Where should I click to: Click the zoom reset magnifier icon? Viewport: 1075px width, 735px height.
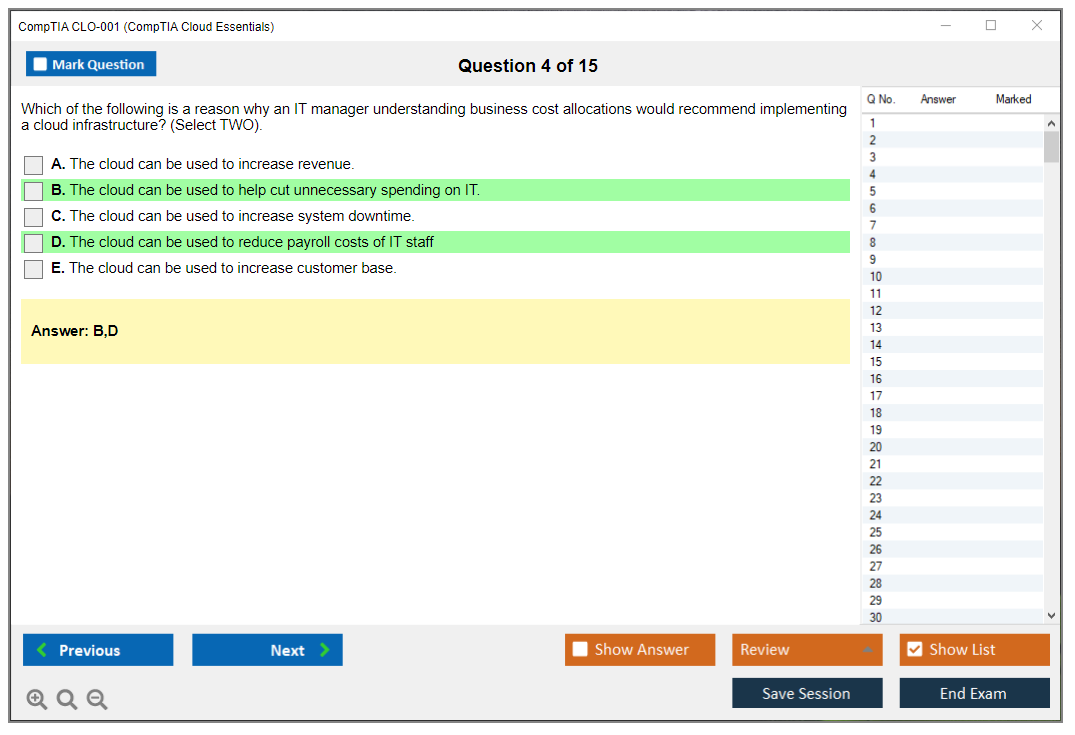tap(67, 700)
